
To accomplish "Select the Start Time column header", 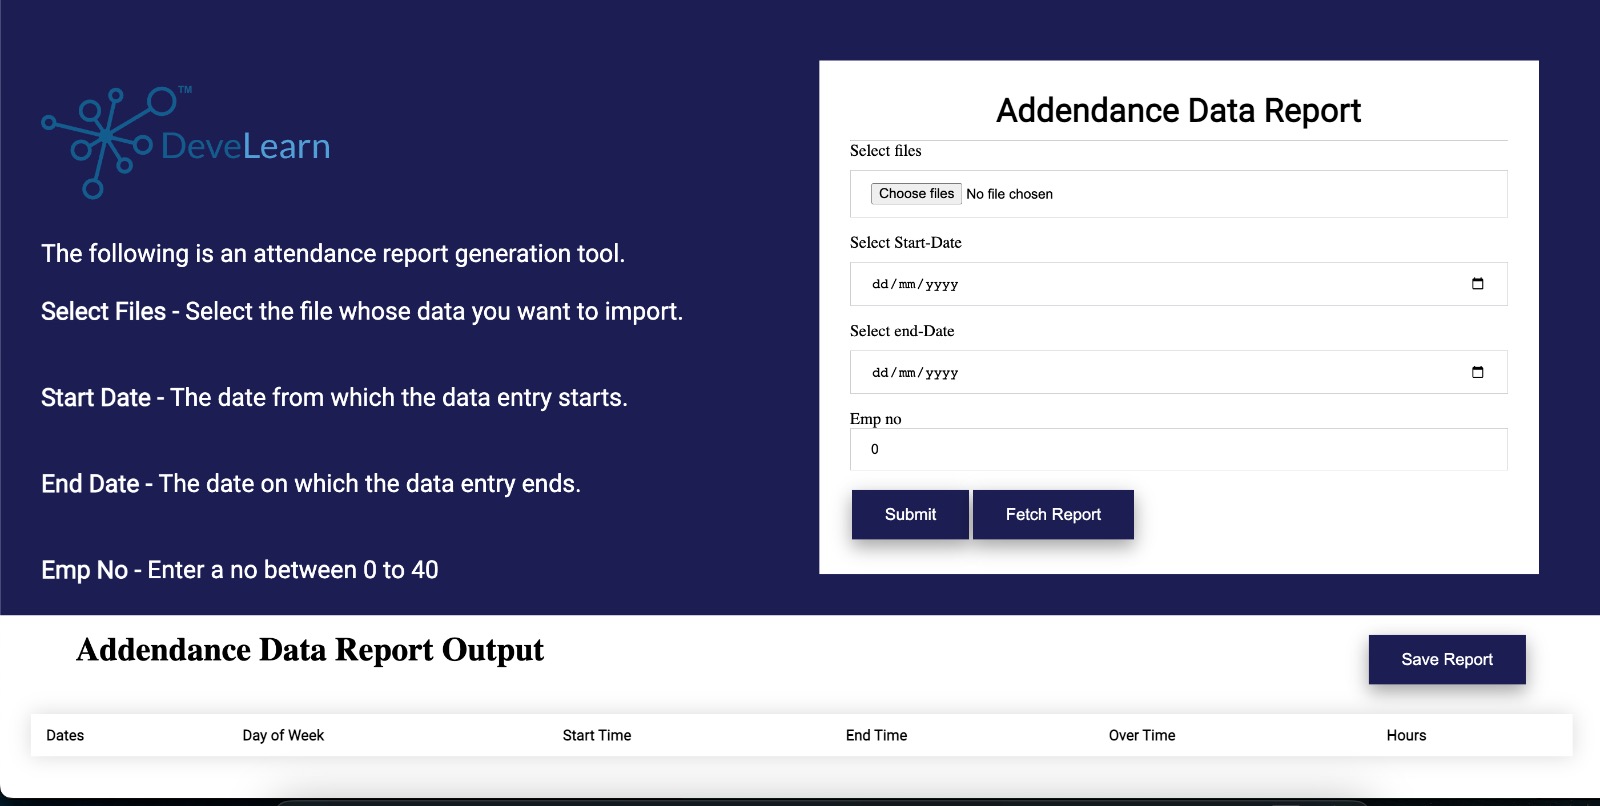I will [597, 735].
